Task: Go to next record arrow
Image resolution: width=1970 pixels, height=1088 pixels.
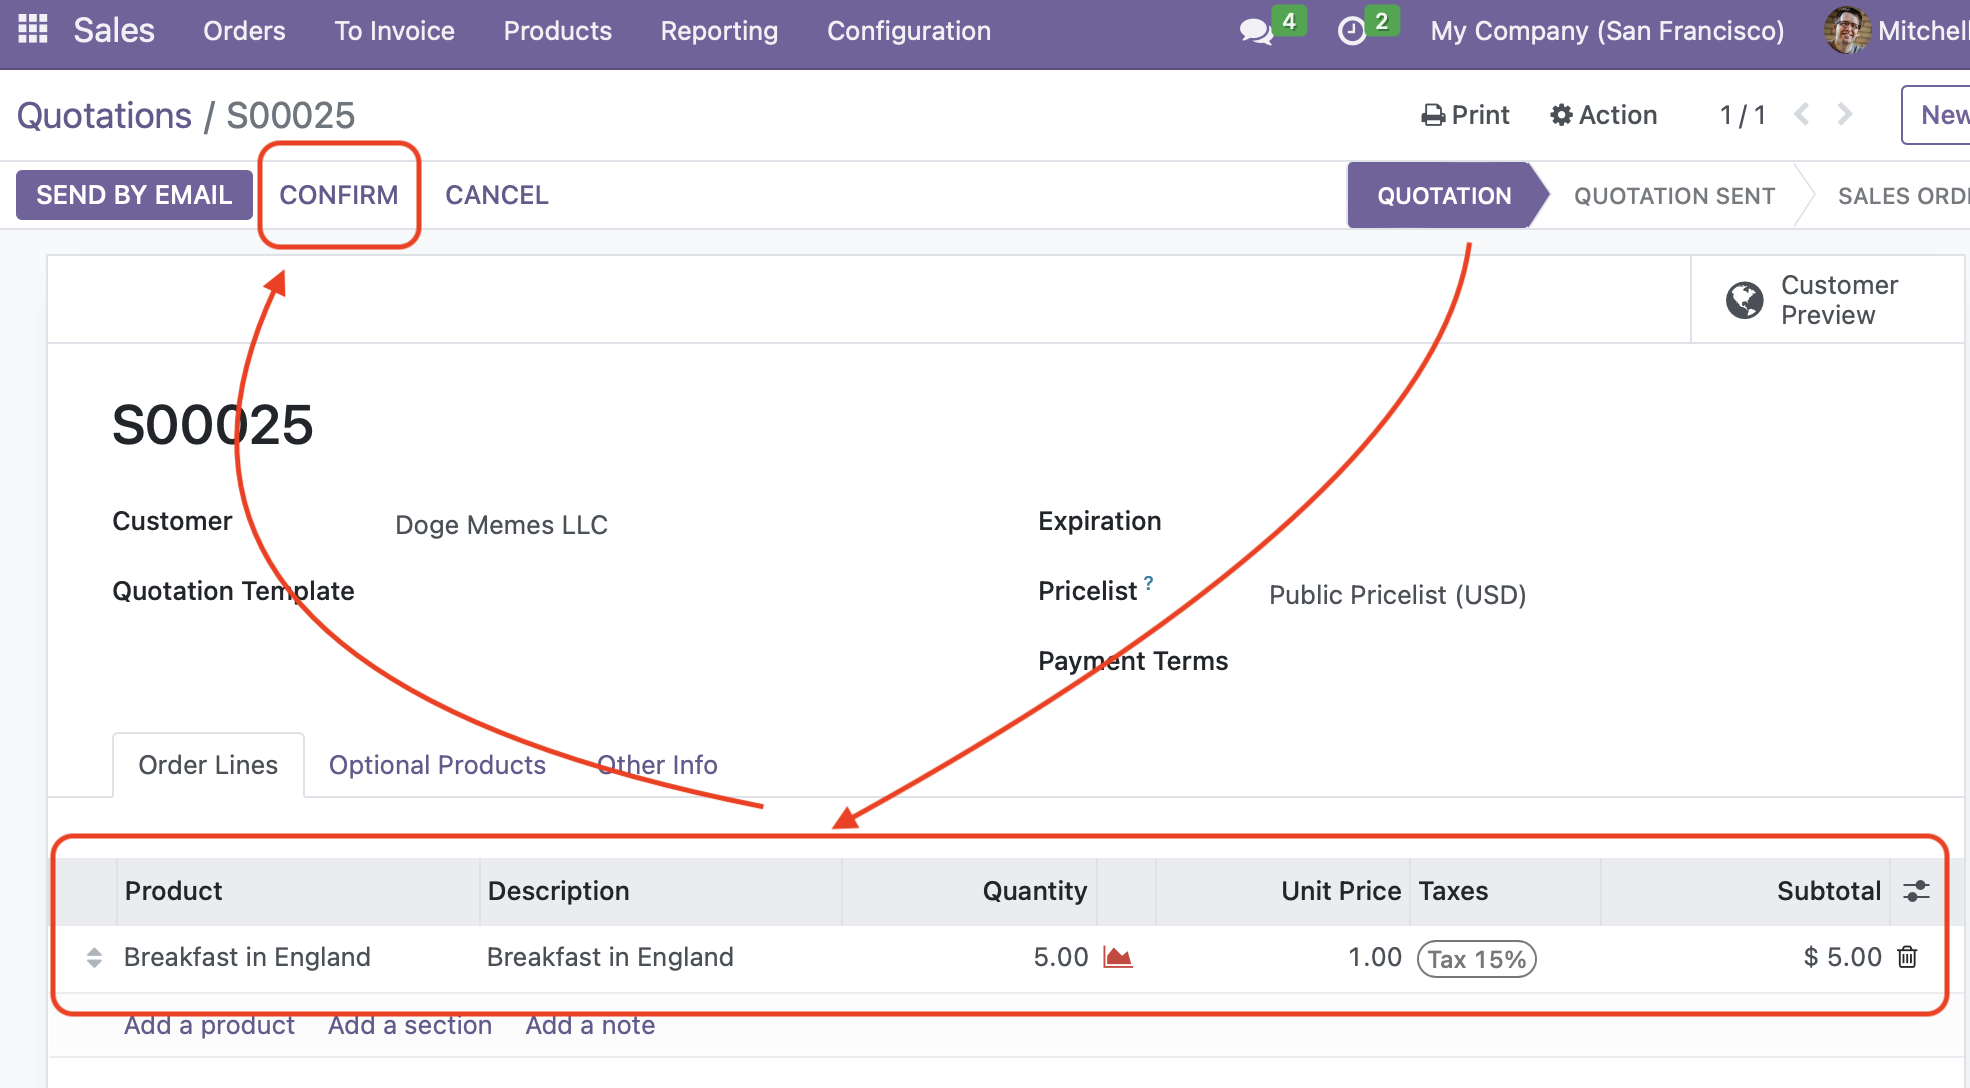Action: pos(1845,115)
